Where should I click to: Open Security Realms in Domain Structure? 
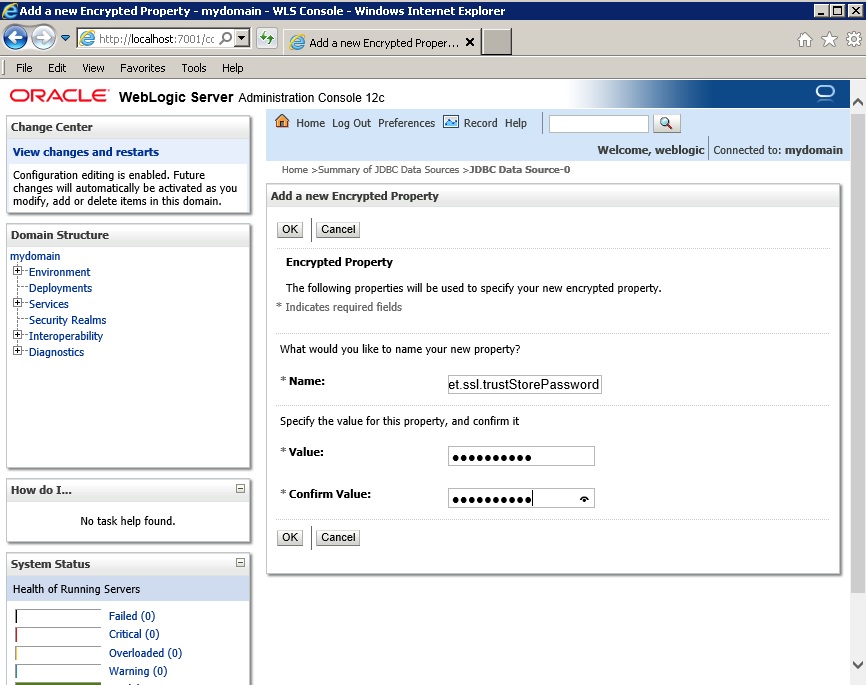pos(67,320)
